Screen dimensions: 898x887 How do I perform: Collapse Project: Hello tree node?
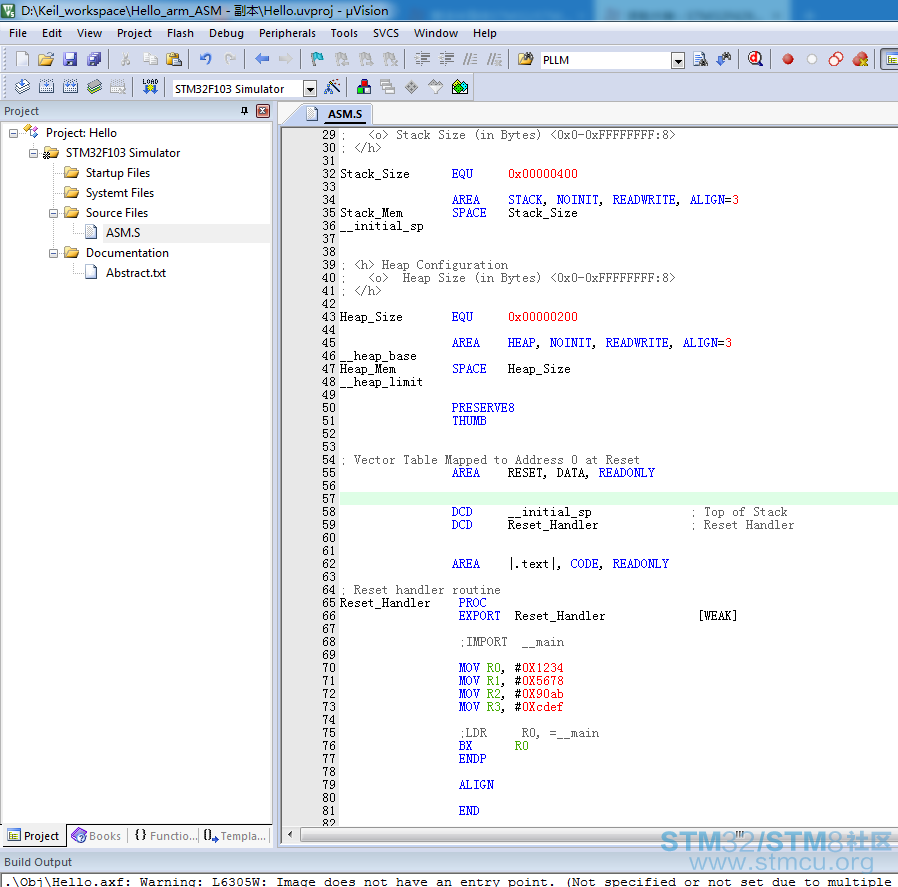click(x=13, y=133)
